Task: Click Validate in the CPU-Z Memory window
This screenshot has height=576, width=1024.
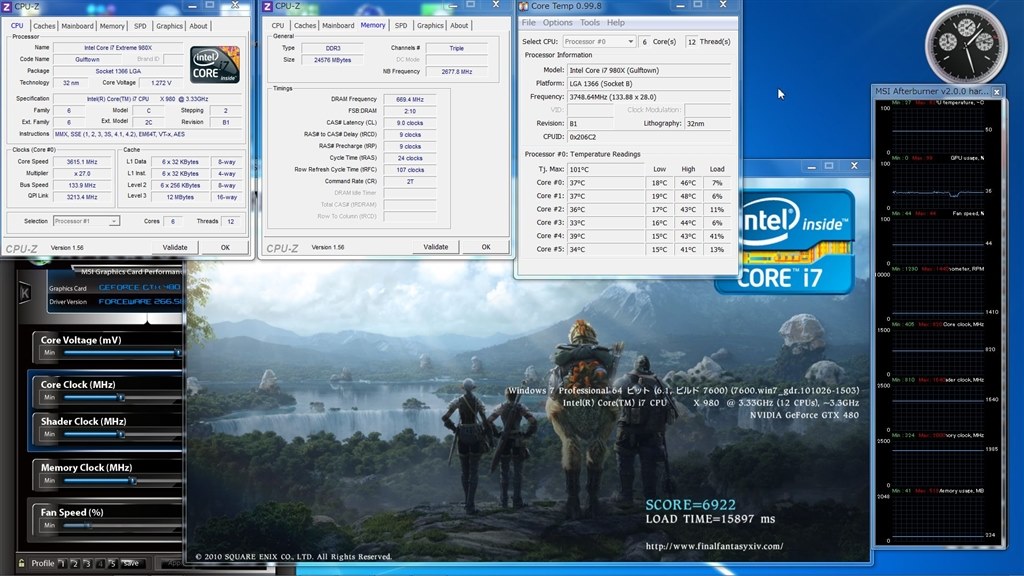Action: tap(436, 247)
